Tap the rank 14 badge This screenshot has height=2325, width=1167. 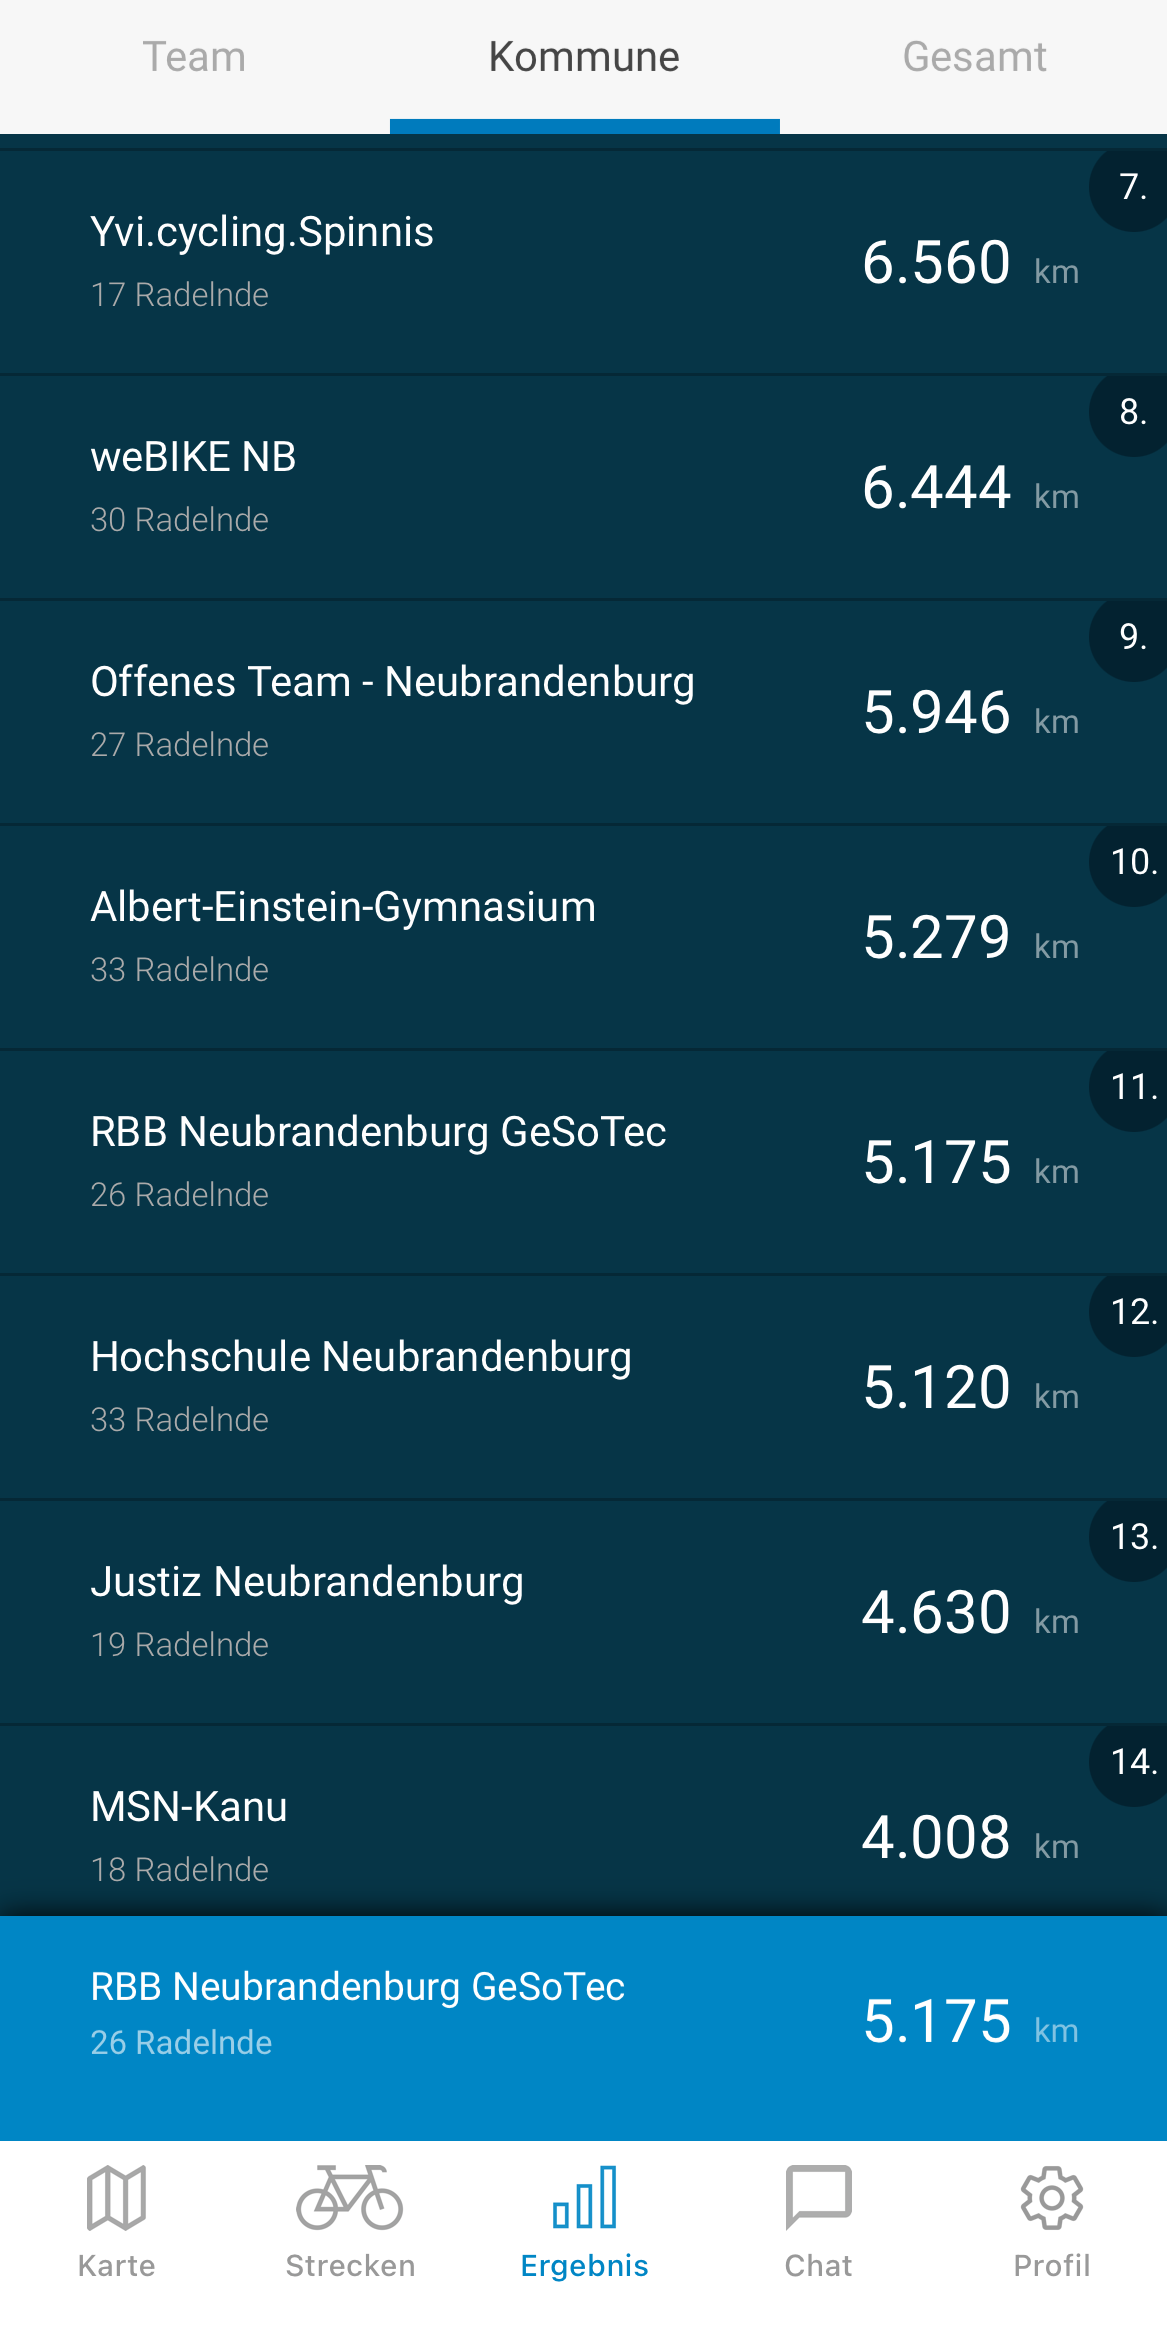[x=1133, y=1762]
